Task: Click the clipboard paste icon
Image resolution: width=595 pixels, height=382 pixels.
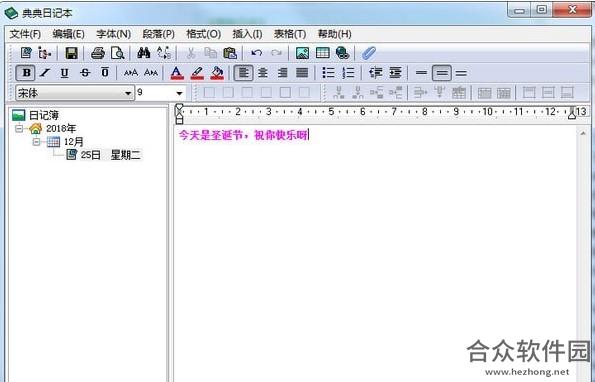Action: [x=230, y=53]
